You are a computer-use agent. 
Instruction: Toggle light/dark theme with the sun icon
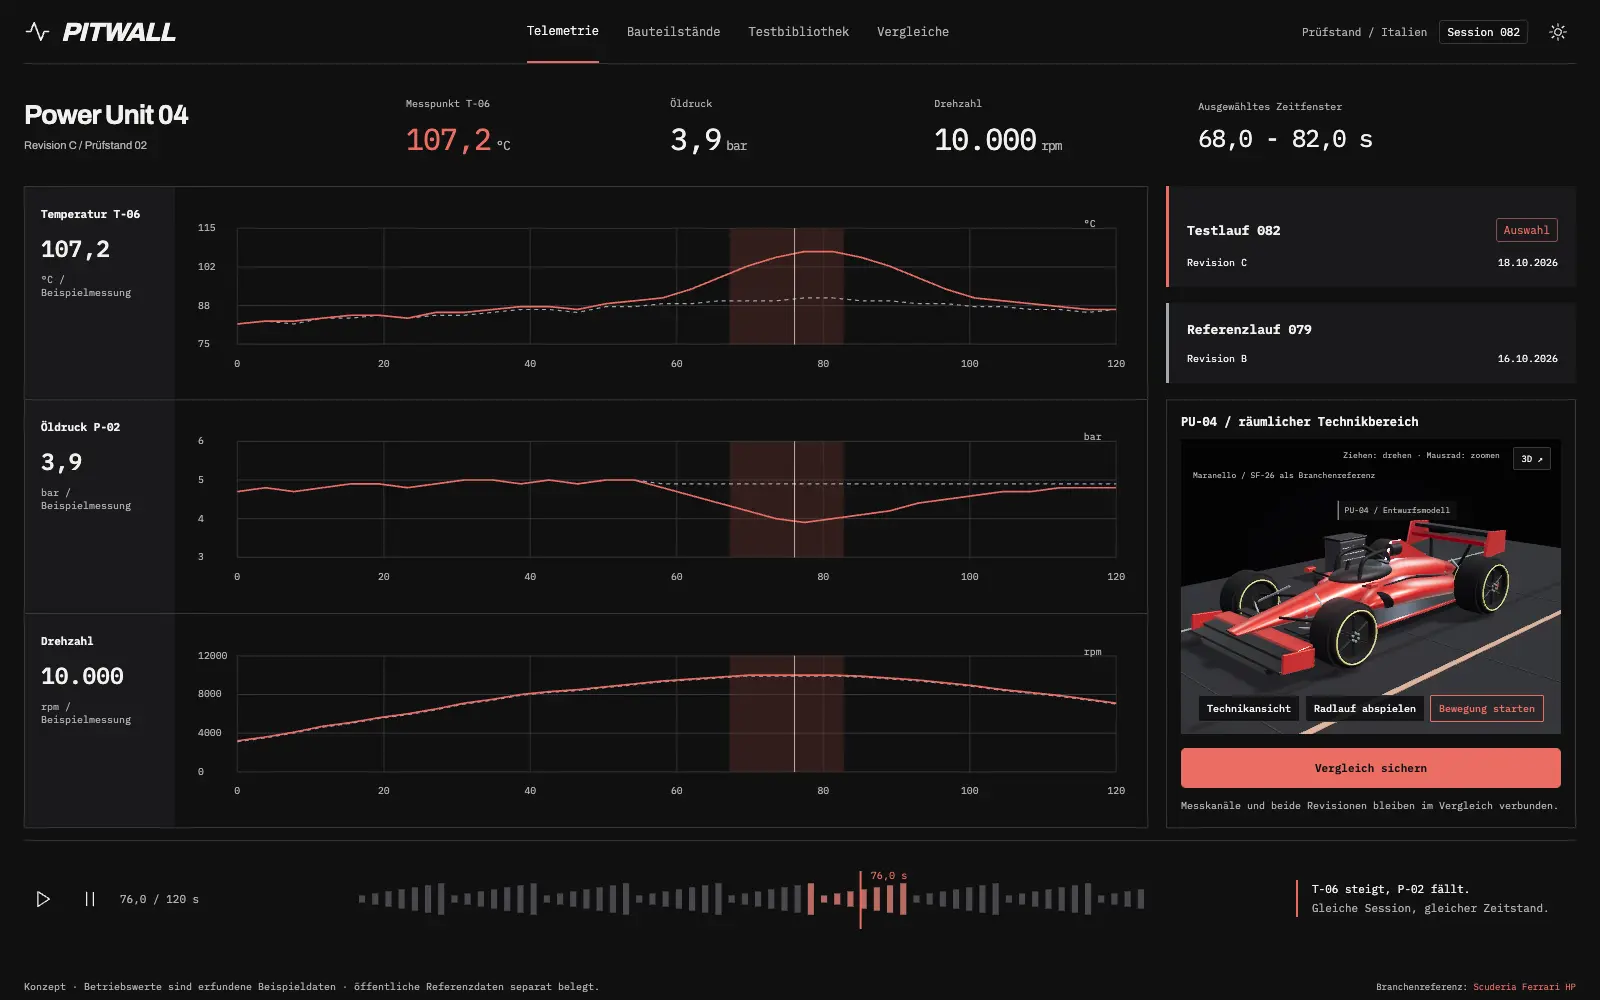(x=1558, y=32)
